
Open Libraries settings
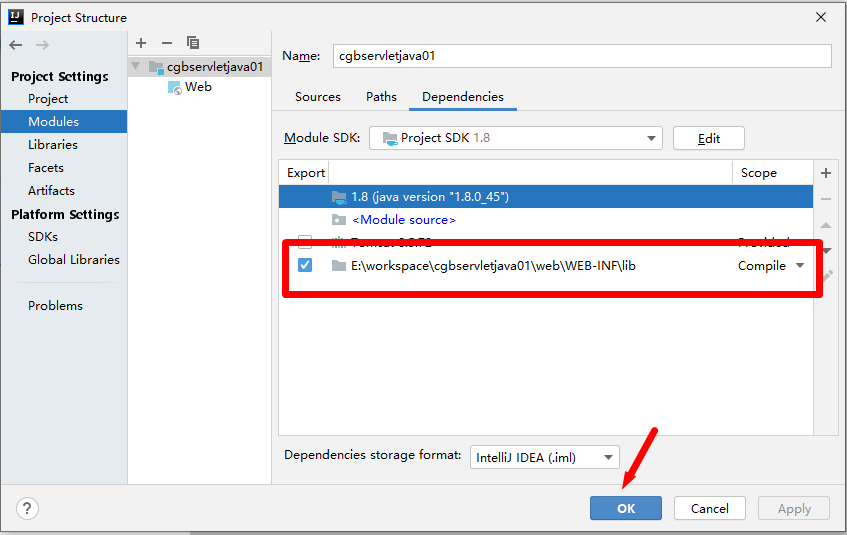[53, 145]
